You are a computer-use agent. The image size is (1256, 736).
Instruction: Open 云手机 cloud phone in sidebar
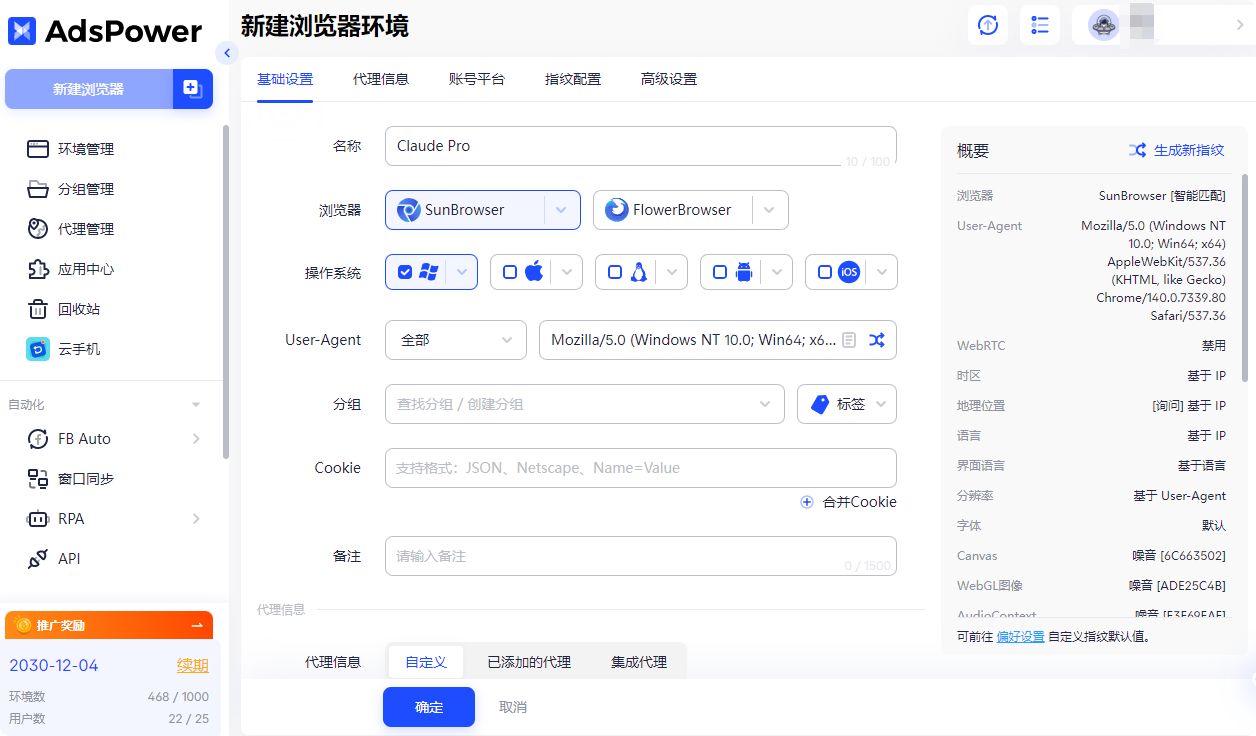coord(79,349)
